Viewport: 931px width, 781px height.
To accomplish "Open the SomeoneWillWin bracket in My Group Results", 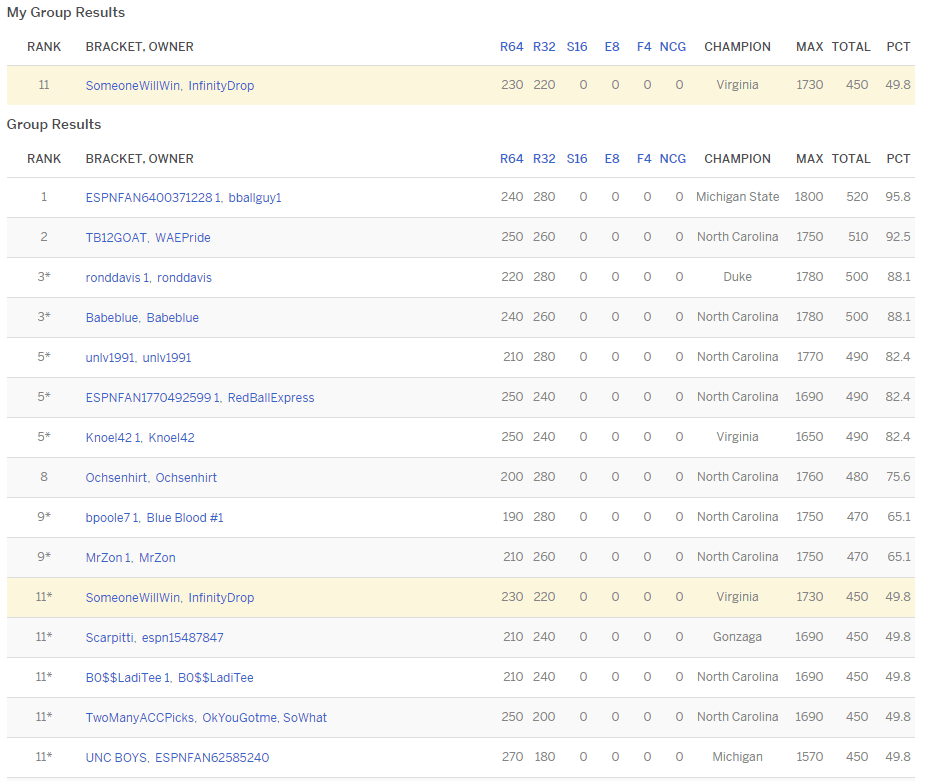I will (x=132, y=86).
